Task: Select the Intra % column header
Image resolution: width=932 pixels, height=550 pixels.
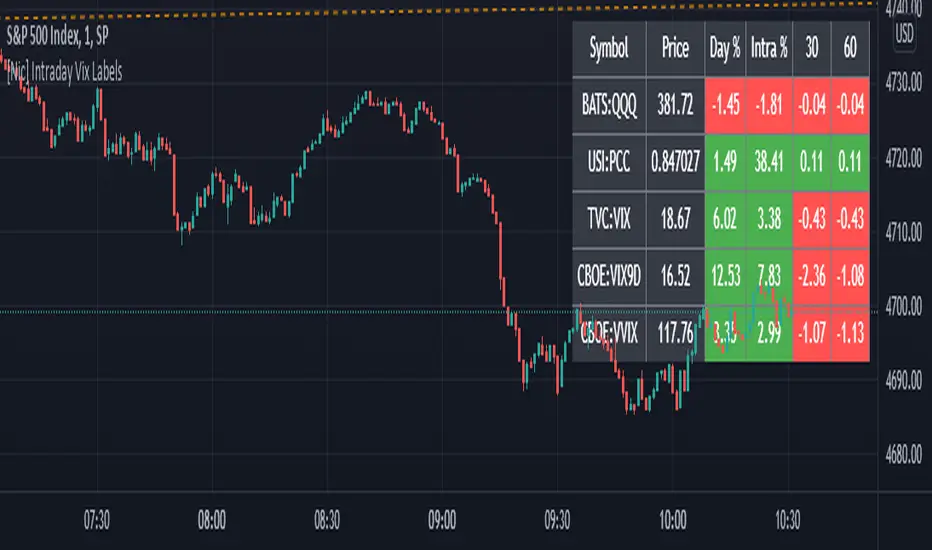Action: pyautogui.click(x=770, y=47)
